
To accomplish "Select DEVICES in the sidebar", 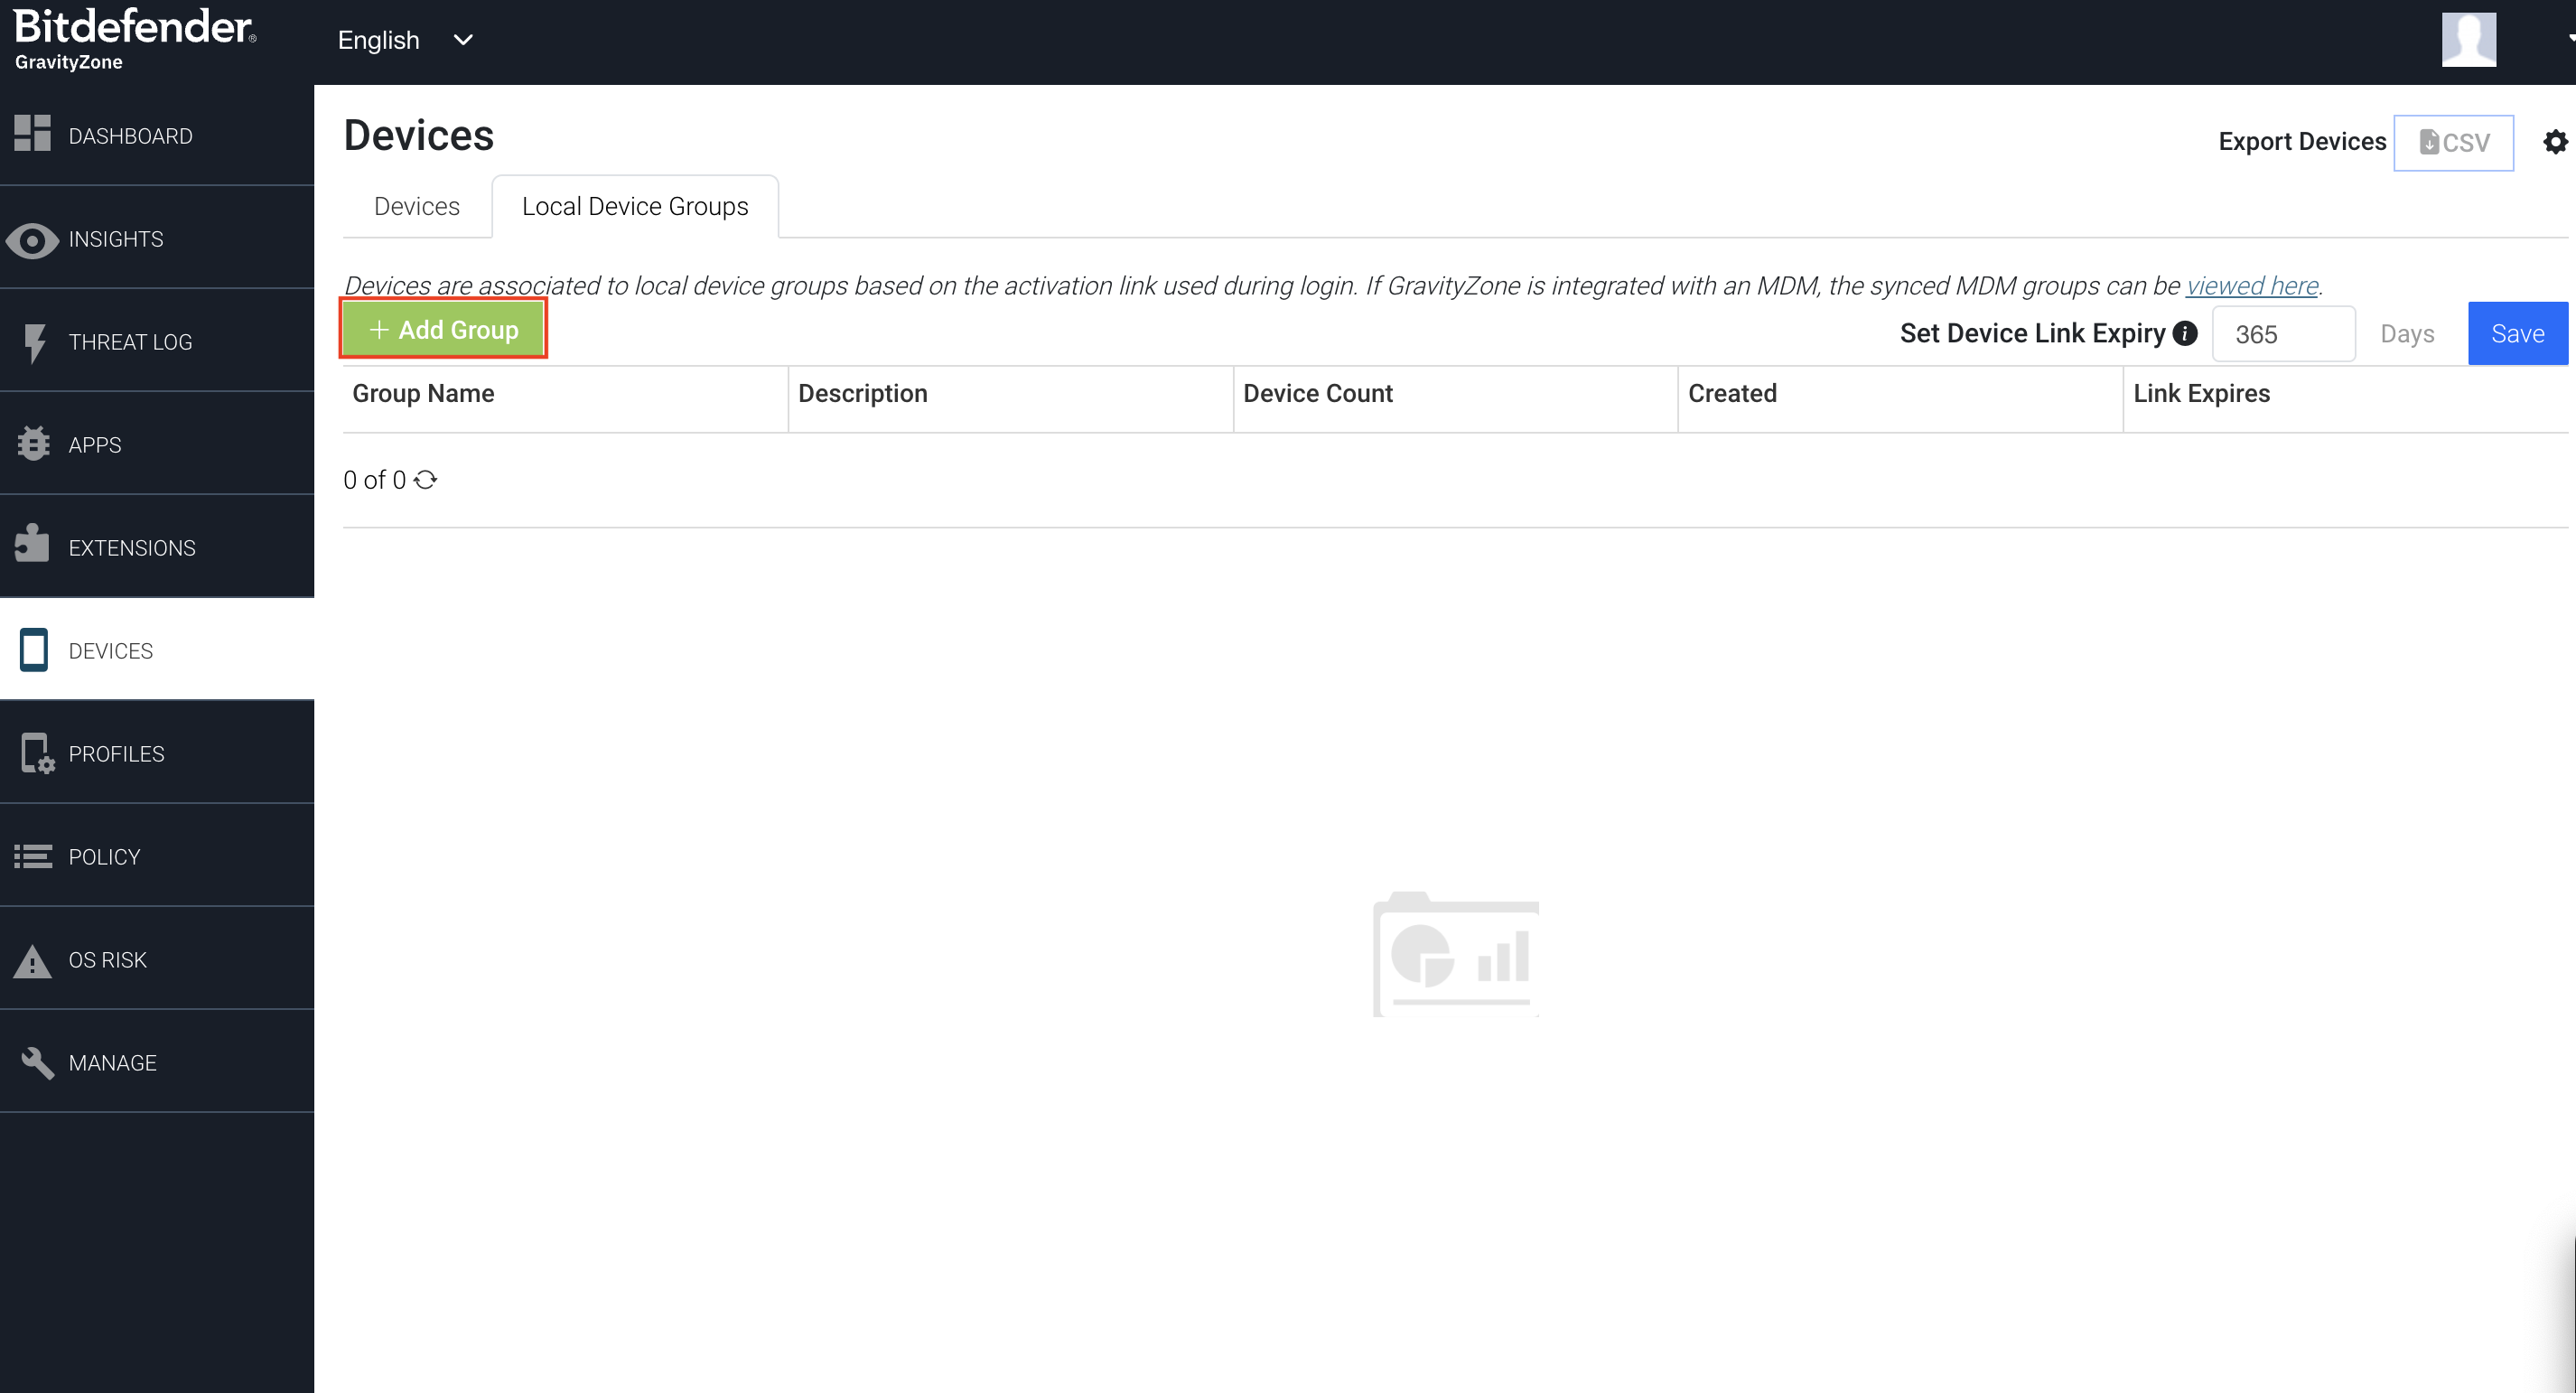I will pyautogui.click(x=157, y=650).
